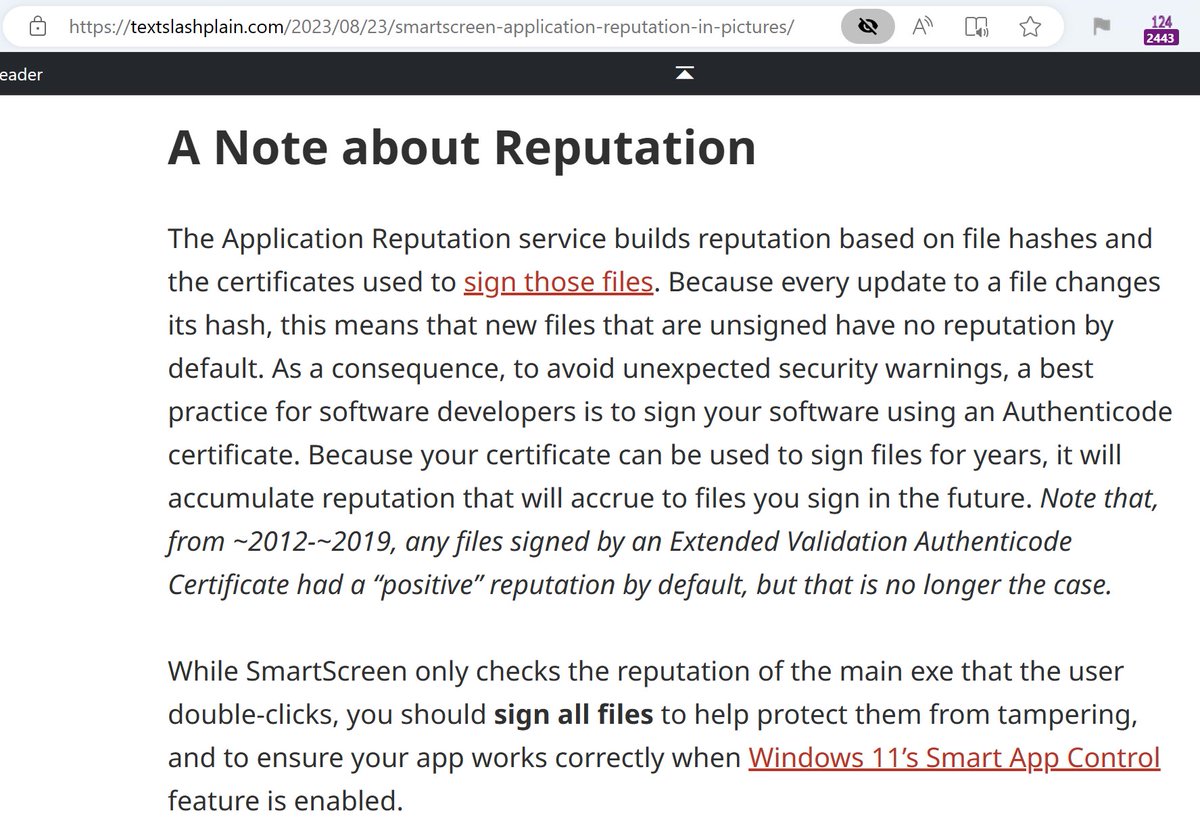Screen dimensions: 1200x834
Task: Click the flag extension icon
Action: click(1101, 27)
